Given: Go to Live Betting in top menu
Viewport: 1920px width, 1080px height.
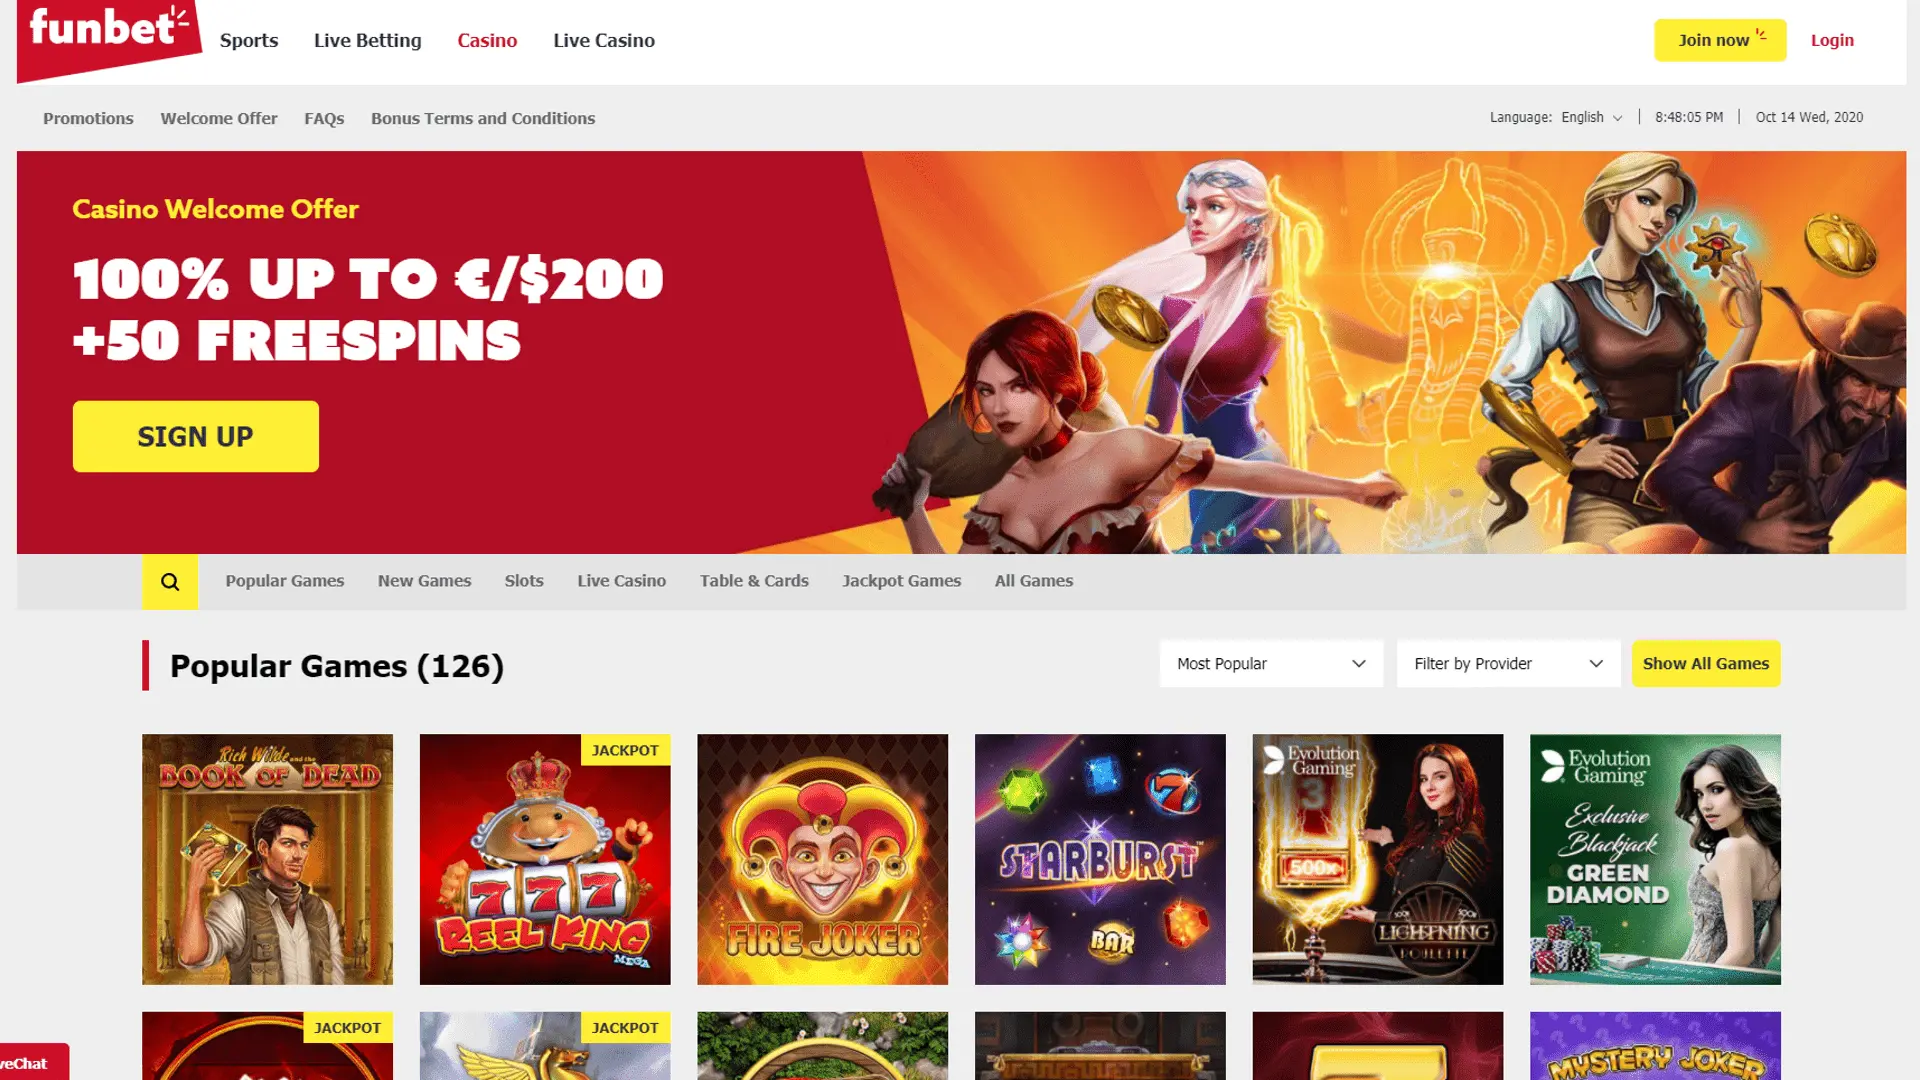Looking at the screenshot, I should [x=367, y=41].
